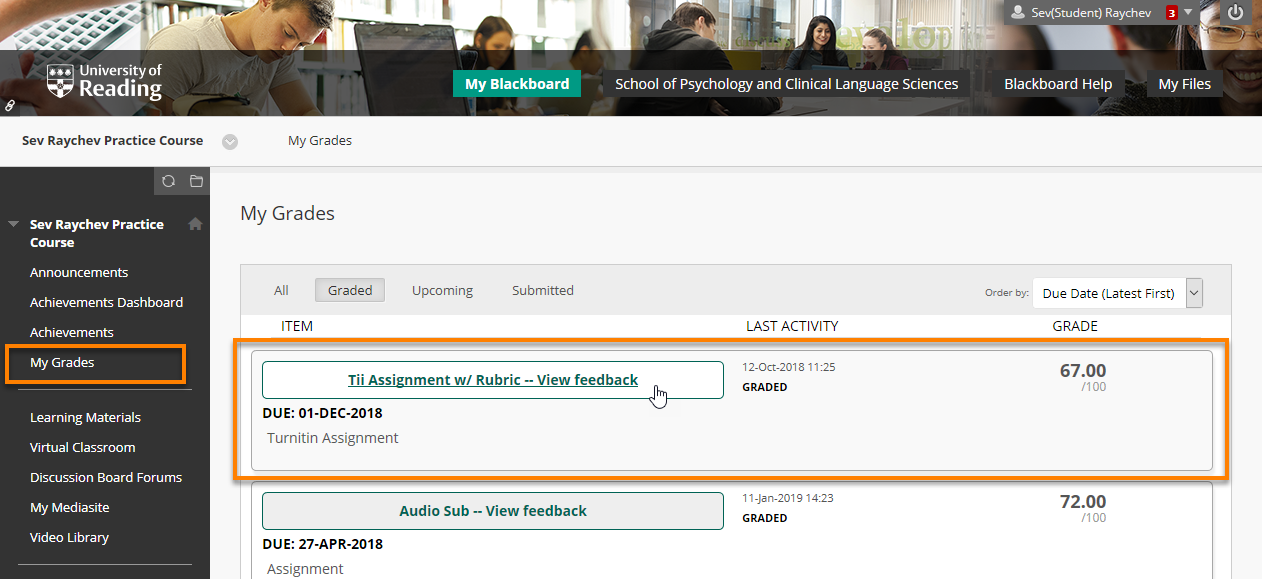The height and width of the screenshot is (579, 1262).
Task: Click the sidebar refresh icon
Action: click(x=168, y=181)
